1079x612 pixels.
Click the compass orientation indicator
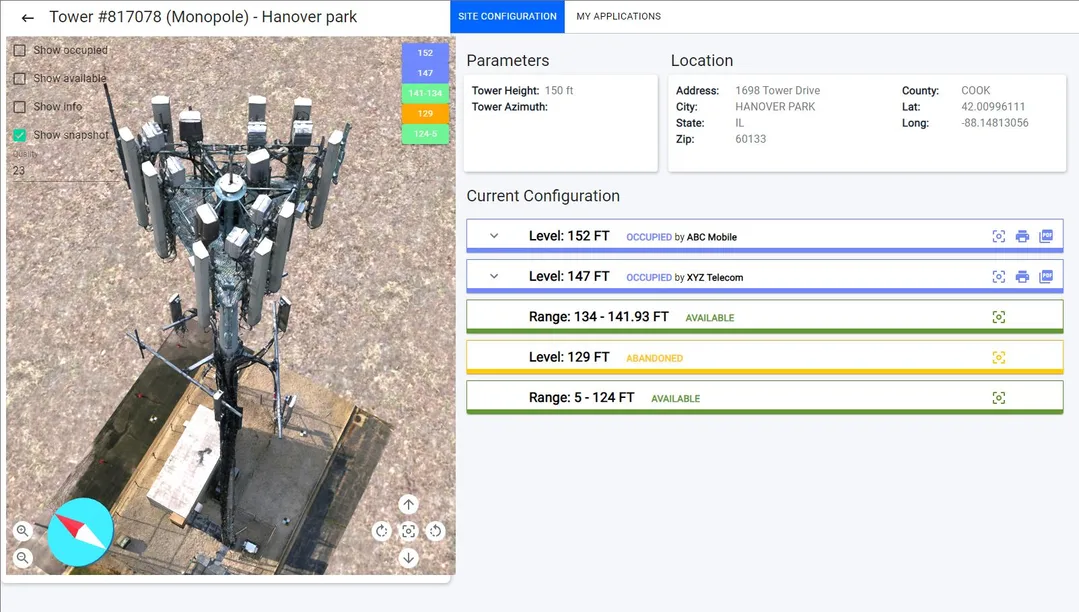point(80,532)
